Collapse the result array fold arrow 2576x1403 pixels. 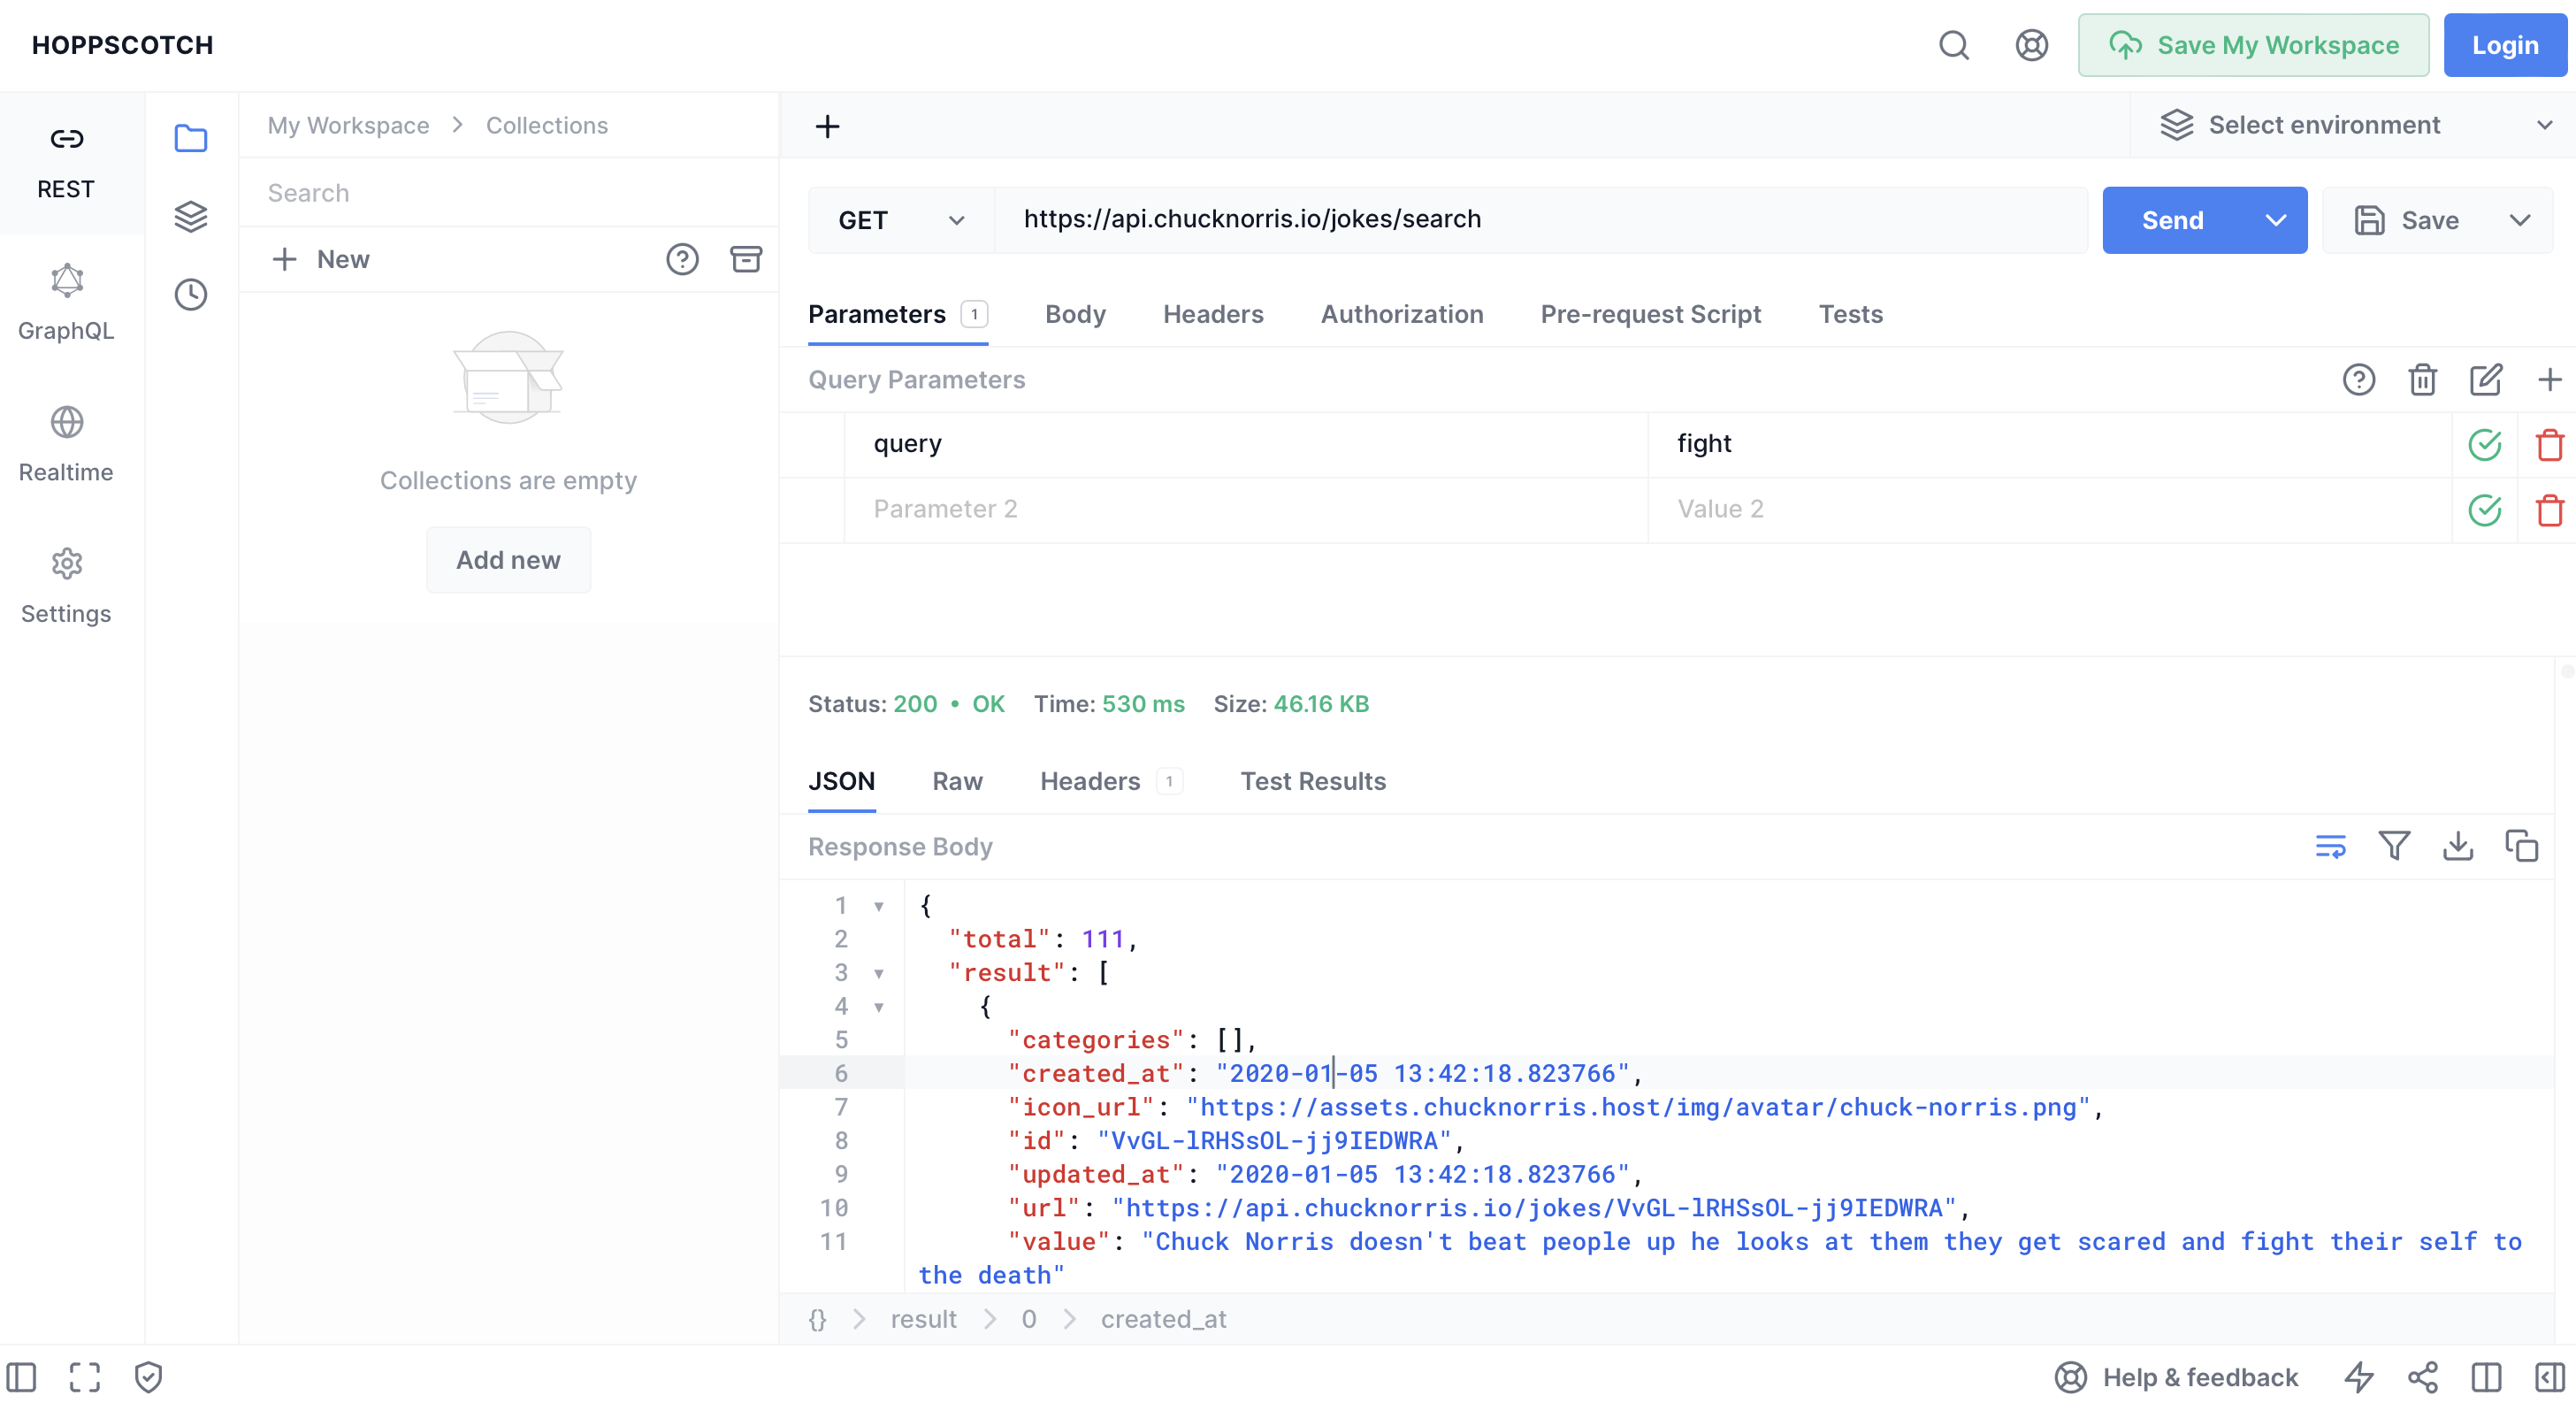coord(879,973)
